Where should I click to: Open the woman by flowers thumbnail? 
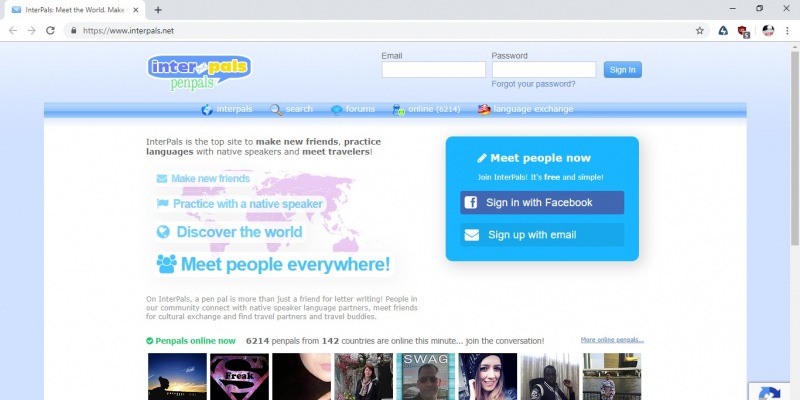[364, 377]
